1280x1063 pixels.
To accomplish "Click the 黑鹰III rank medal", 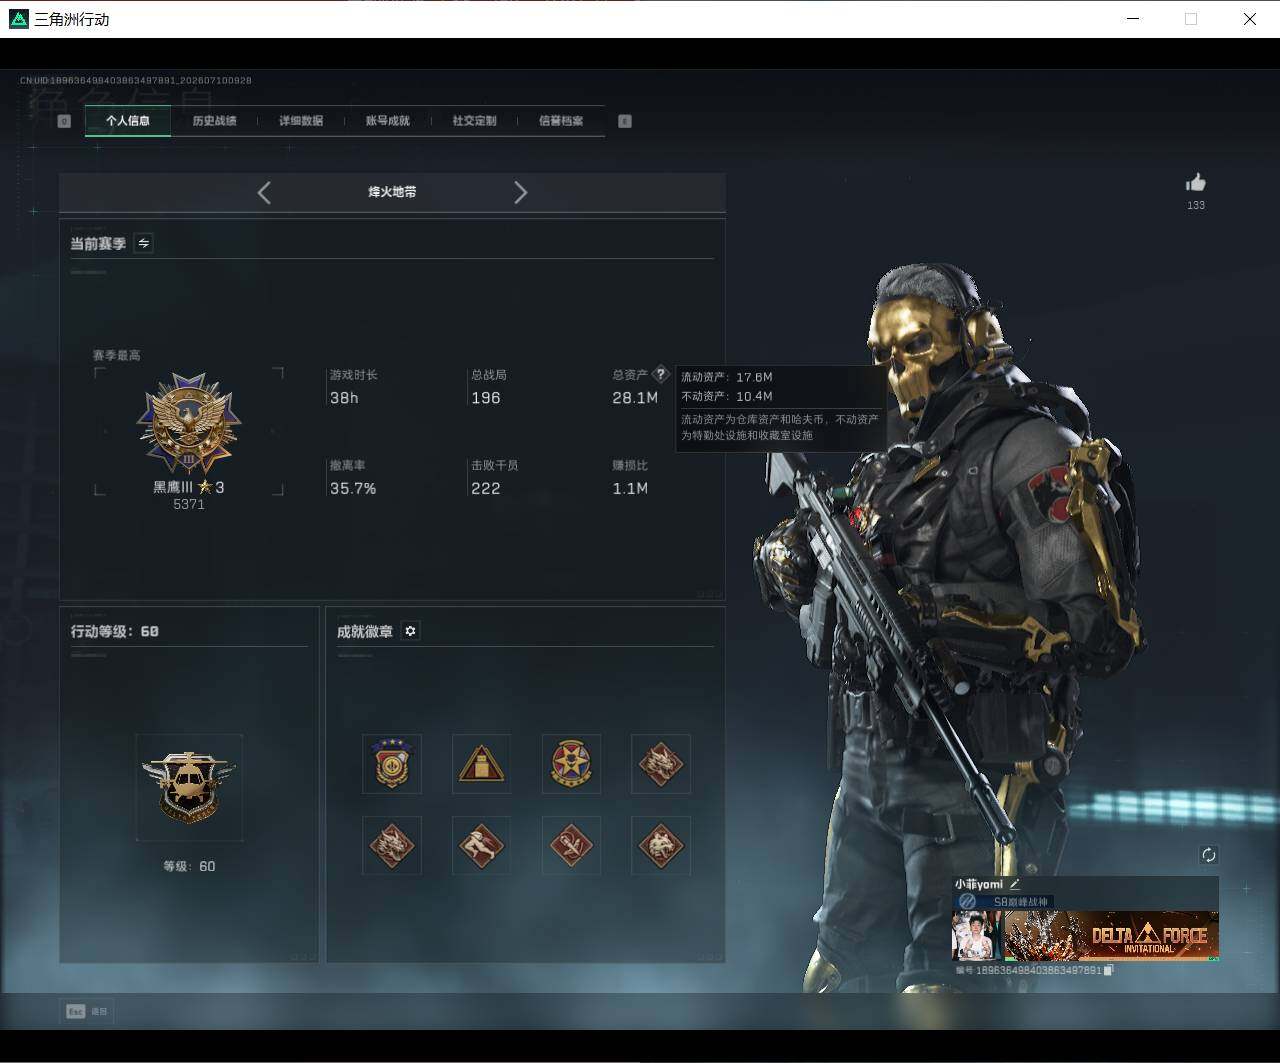I will (x=189, y=424).
